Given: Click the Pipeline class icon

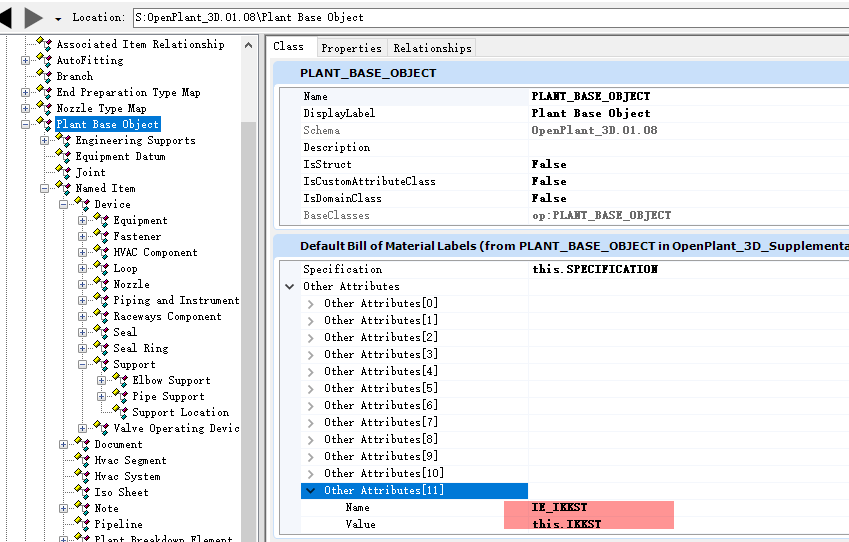Looking at the screenshot, I should point(82,524).
